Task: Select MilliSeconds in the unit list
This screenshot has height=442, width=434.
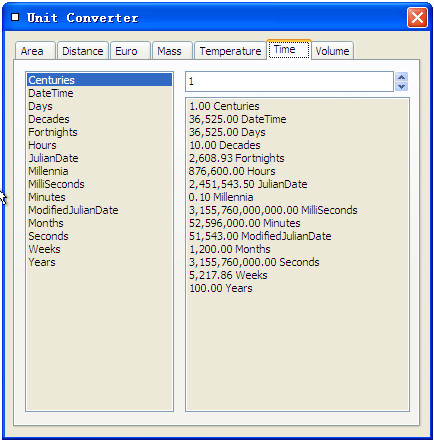Action: 99,184
